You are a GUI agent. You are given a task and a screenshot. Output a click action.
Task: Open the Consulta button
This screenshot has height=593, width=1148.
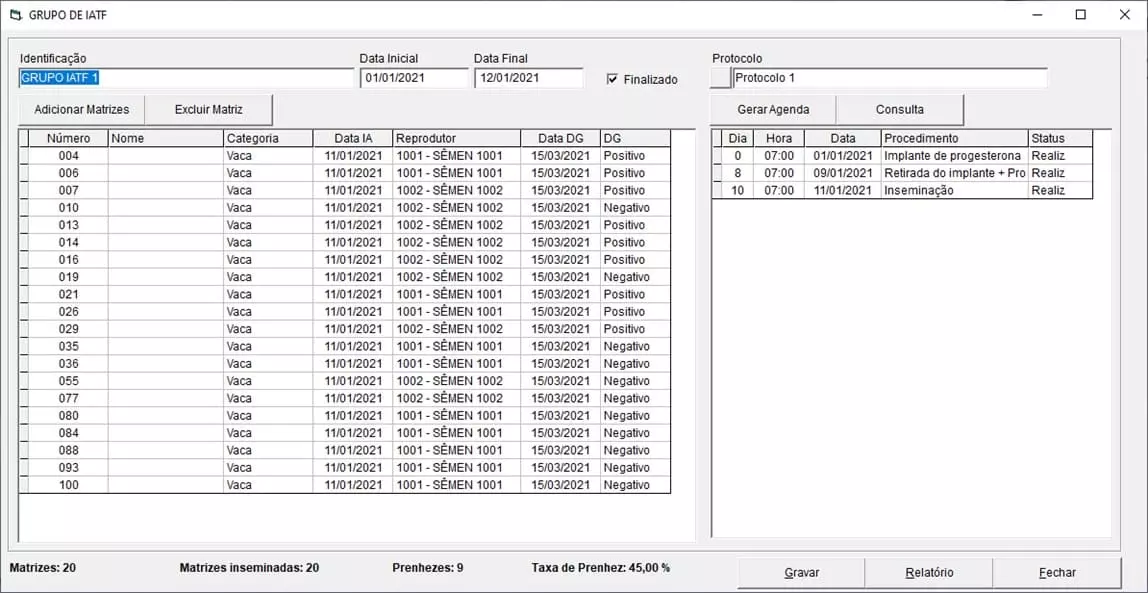pyautogui.click(x=899, y=109)
